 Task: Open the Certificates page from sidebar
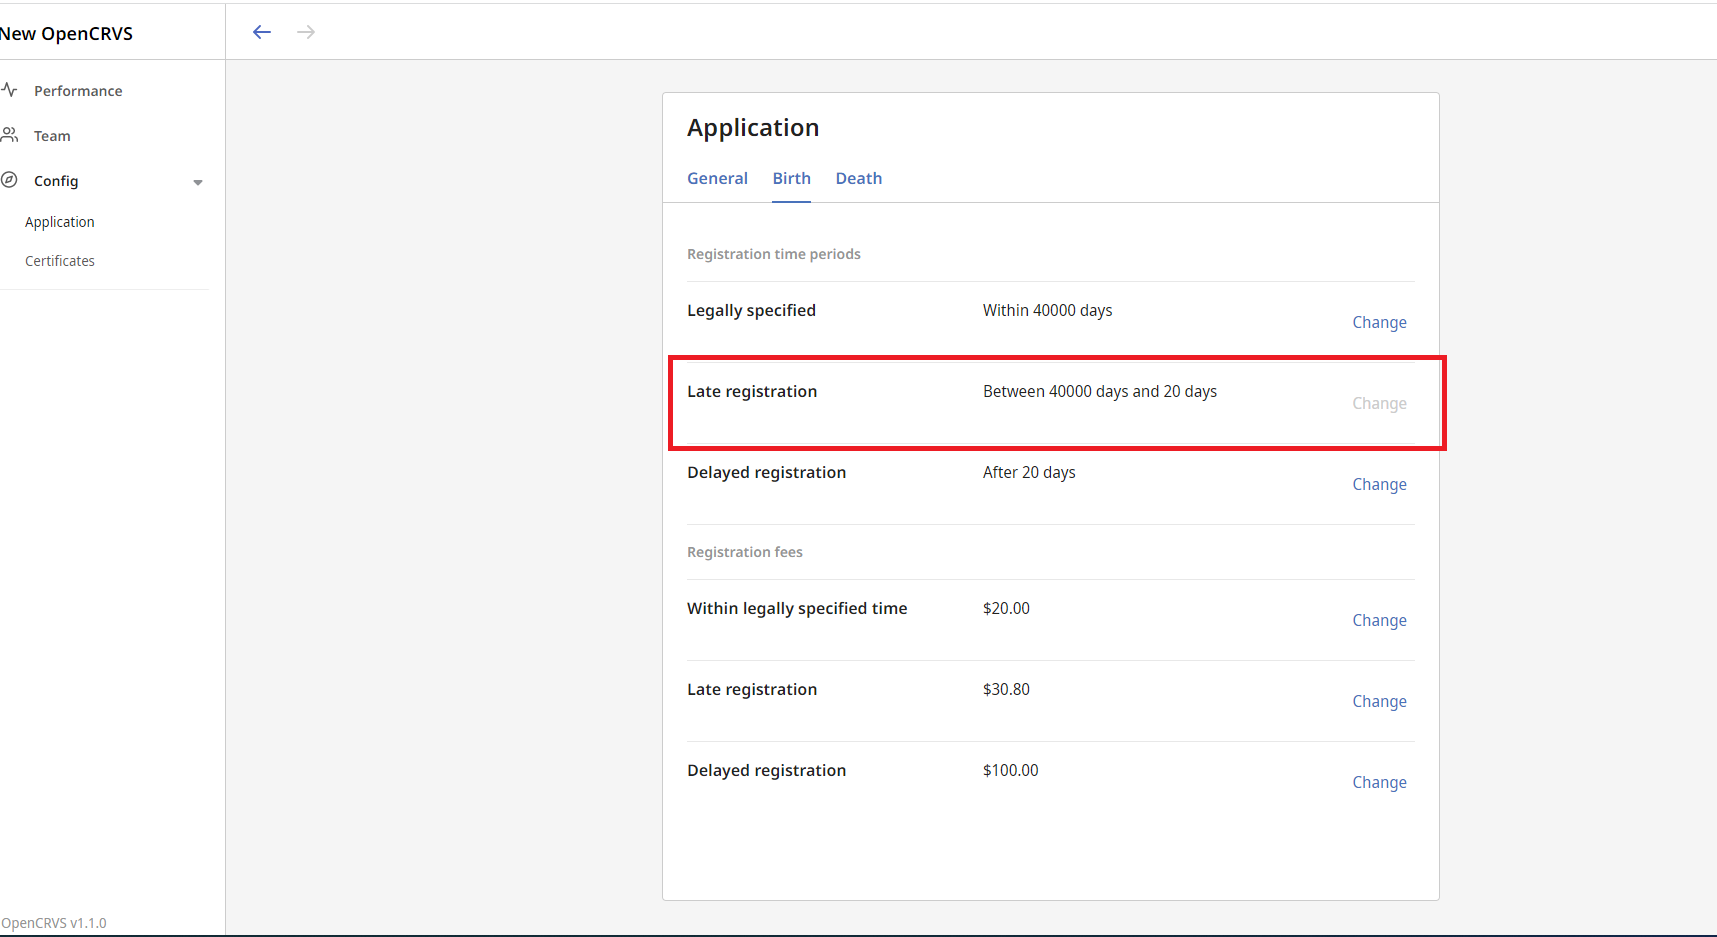[x=59, y=260]
